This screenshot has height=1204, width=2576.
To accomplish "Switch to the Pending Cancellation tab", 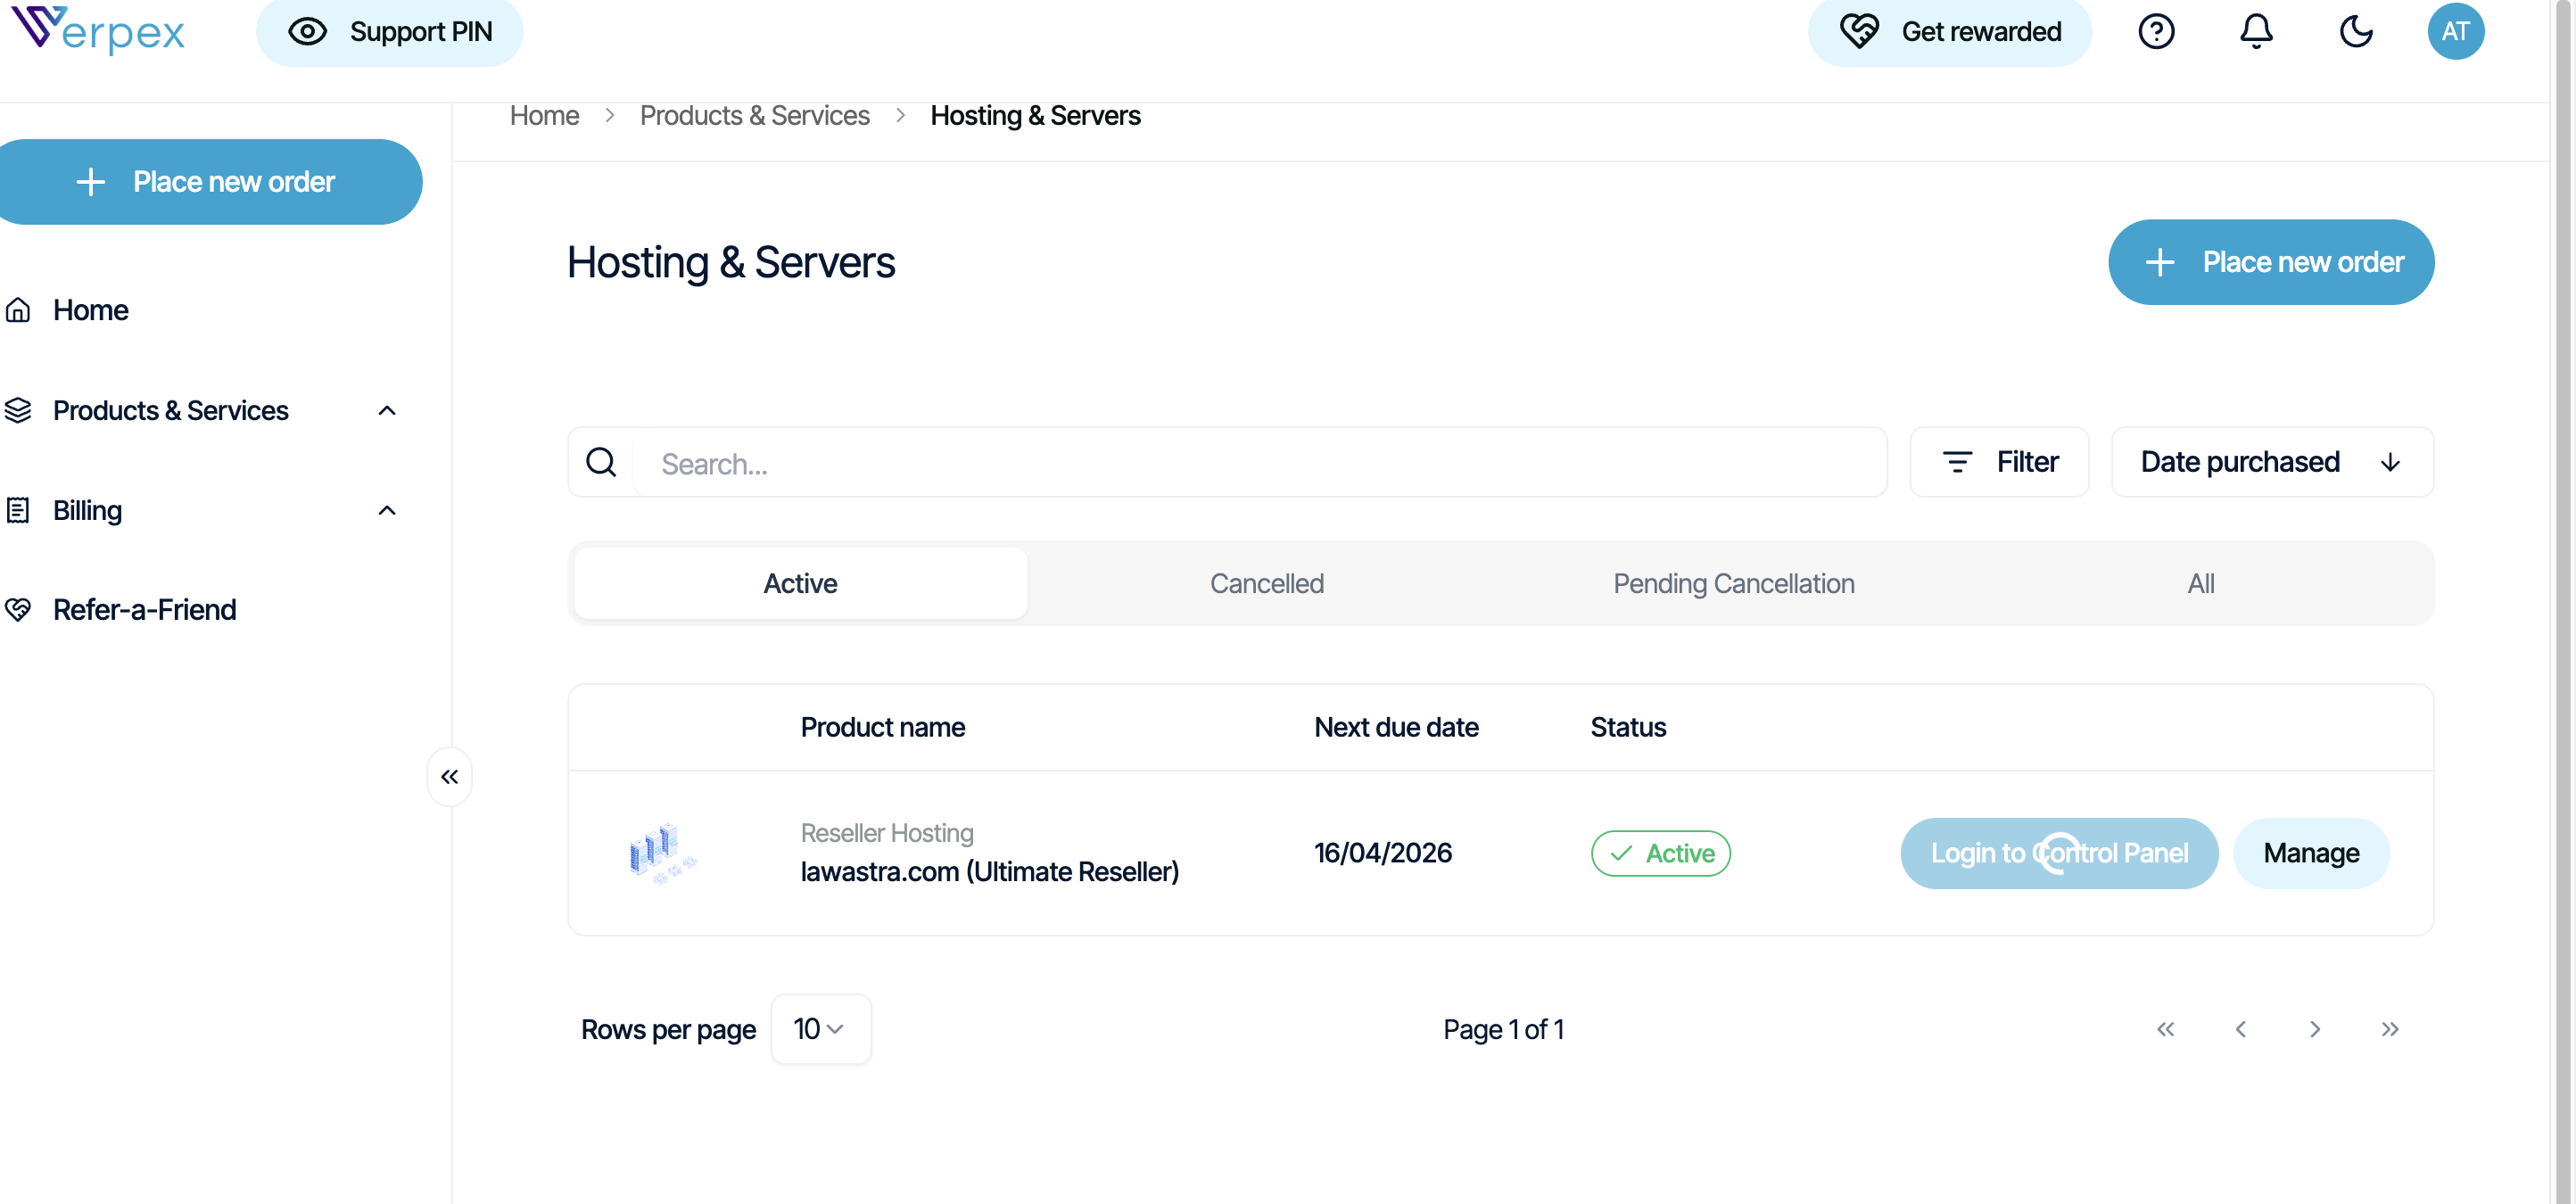I will (1733, 584).
